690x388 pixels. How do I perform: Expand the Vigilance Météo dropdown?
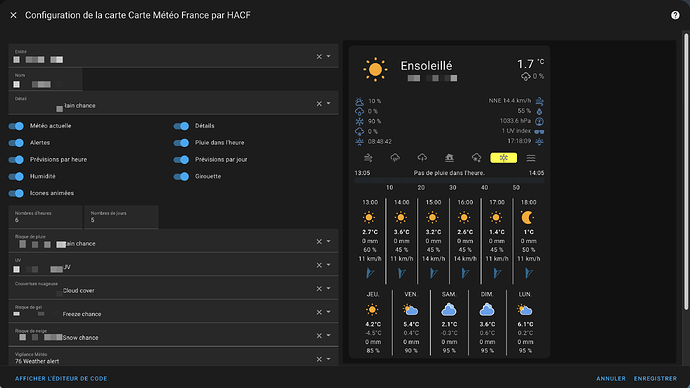tap(329, 359)
